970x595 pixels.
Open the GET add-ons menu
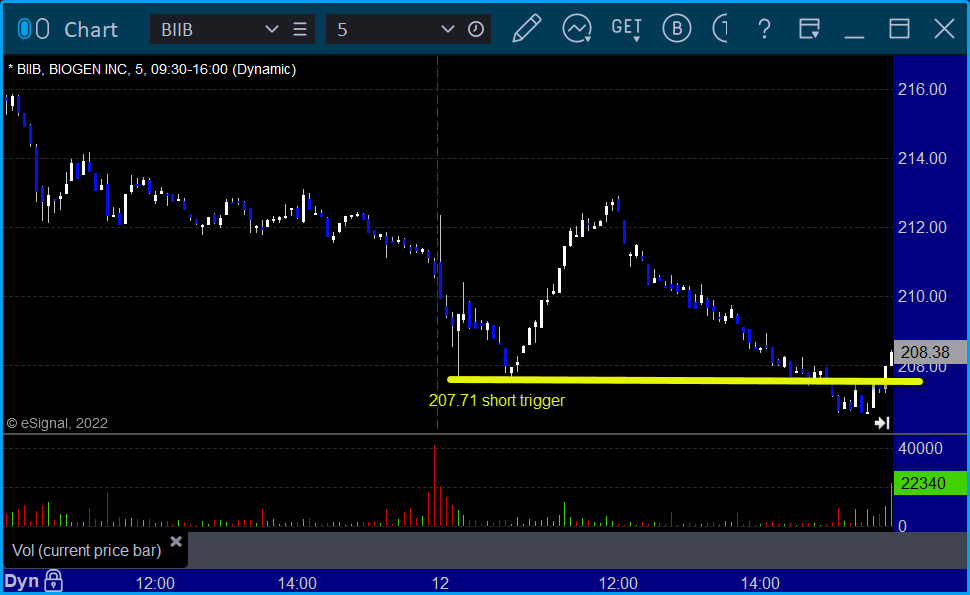point(627,29)
